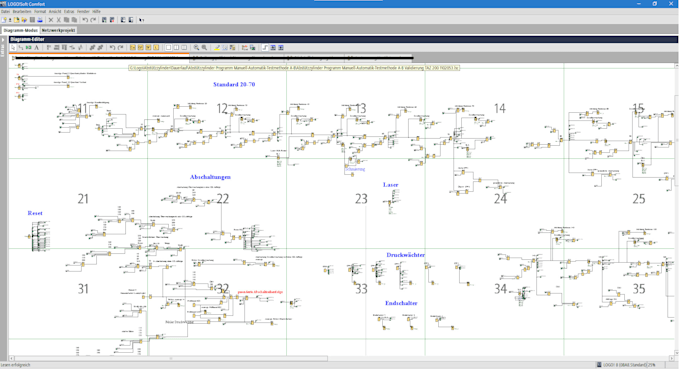Viewport: 680px width, 370px height.
Task: Click the horizontal scrollbar thumb
Action: [x=170, y=359]
